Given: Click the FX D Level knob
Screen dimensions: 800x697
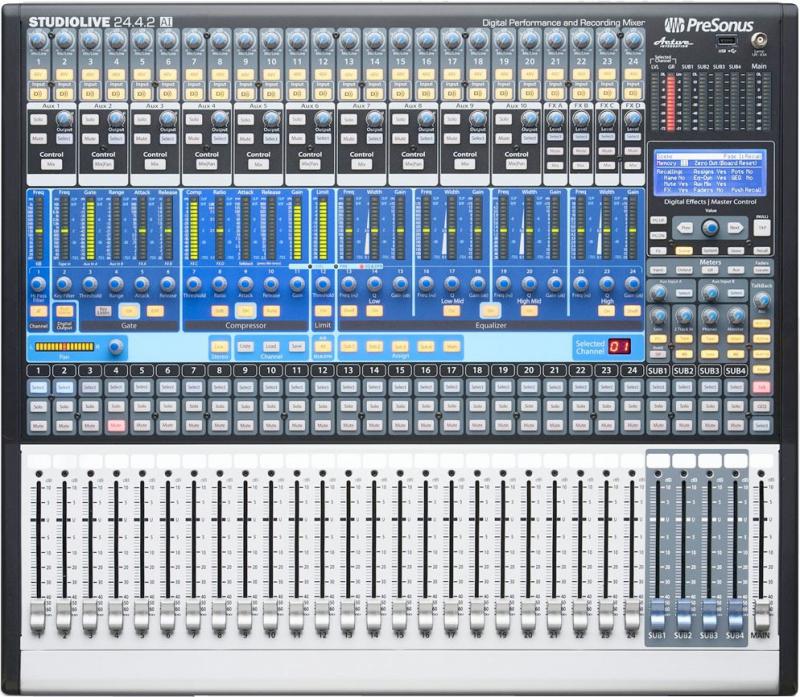Looking at the screenshot, I should [633, 119].
